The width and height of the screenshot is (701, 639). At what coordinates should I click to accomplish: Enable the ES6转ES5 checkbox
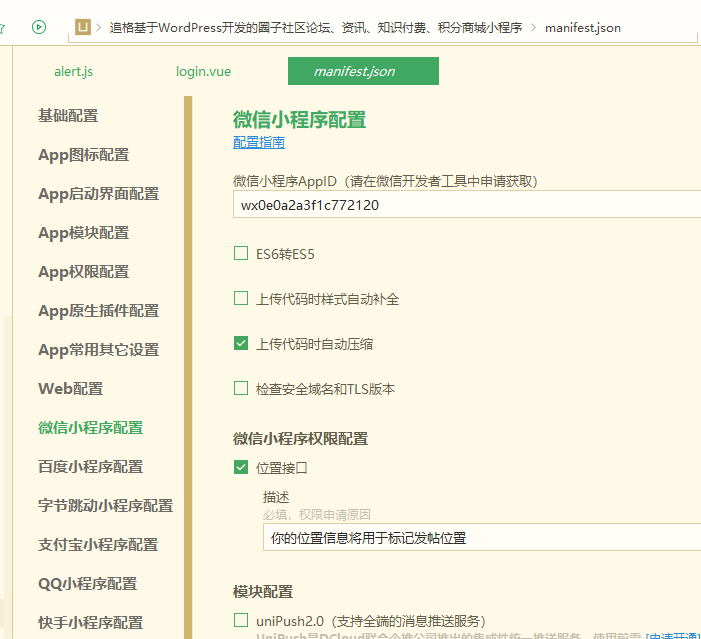[241, 253]
